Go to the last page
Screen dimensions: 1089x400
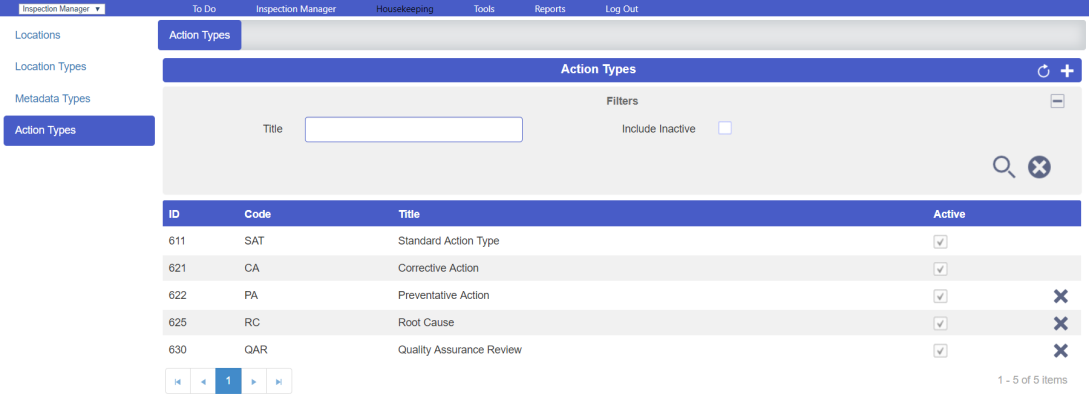[279, 381]
